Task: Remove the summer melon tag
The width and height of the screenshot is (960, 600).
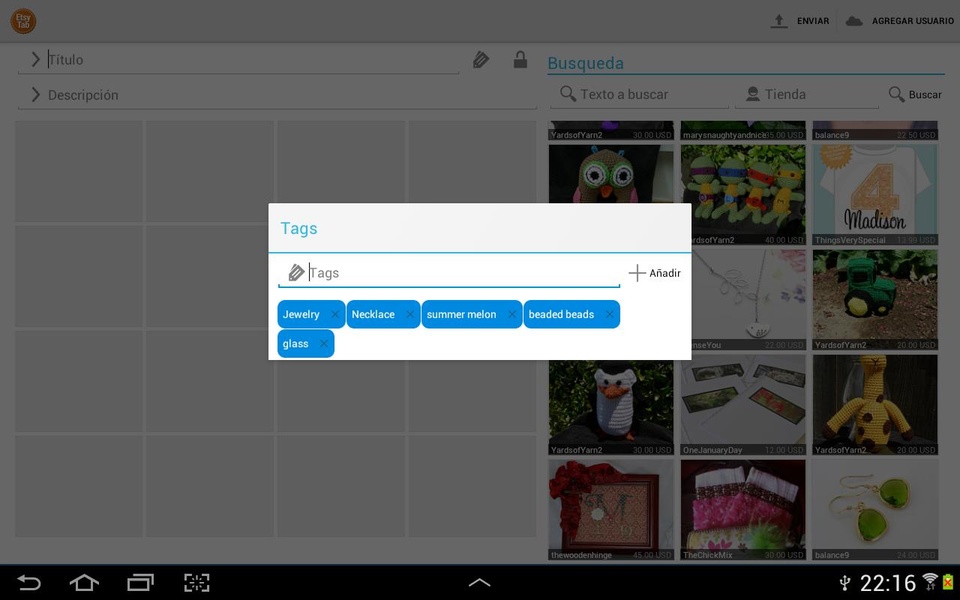Action: (x=512, y=314)
